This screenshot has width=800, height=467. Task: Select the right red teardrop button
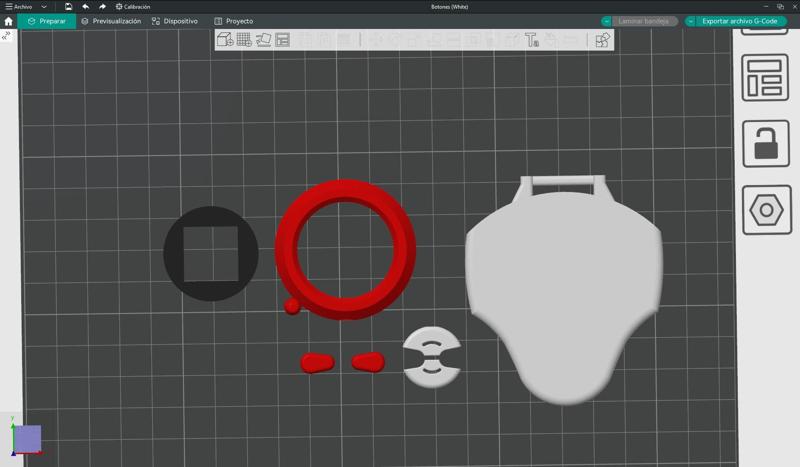point(368,362)
